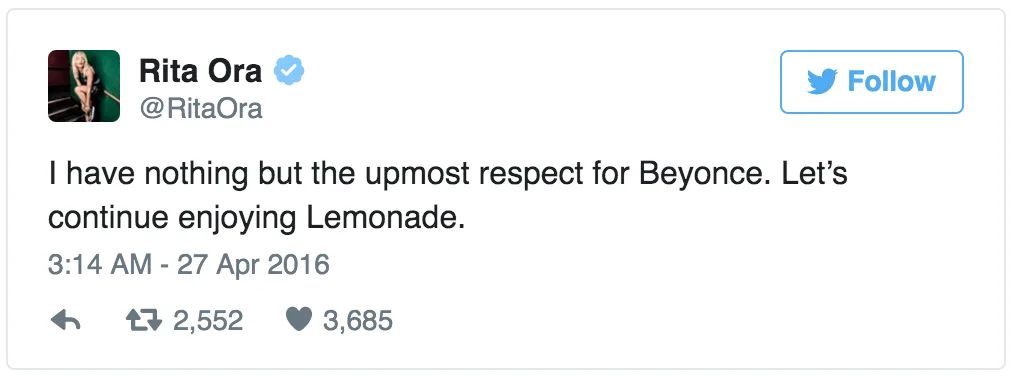
Task: View the 3,685 likes count
Action: click(358, 320)
